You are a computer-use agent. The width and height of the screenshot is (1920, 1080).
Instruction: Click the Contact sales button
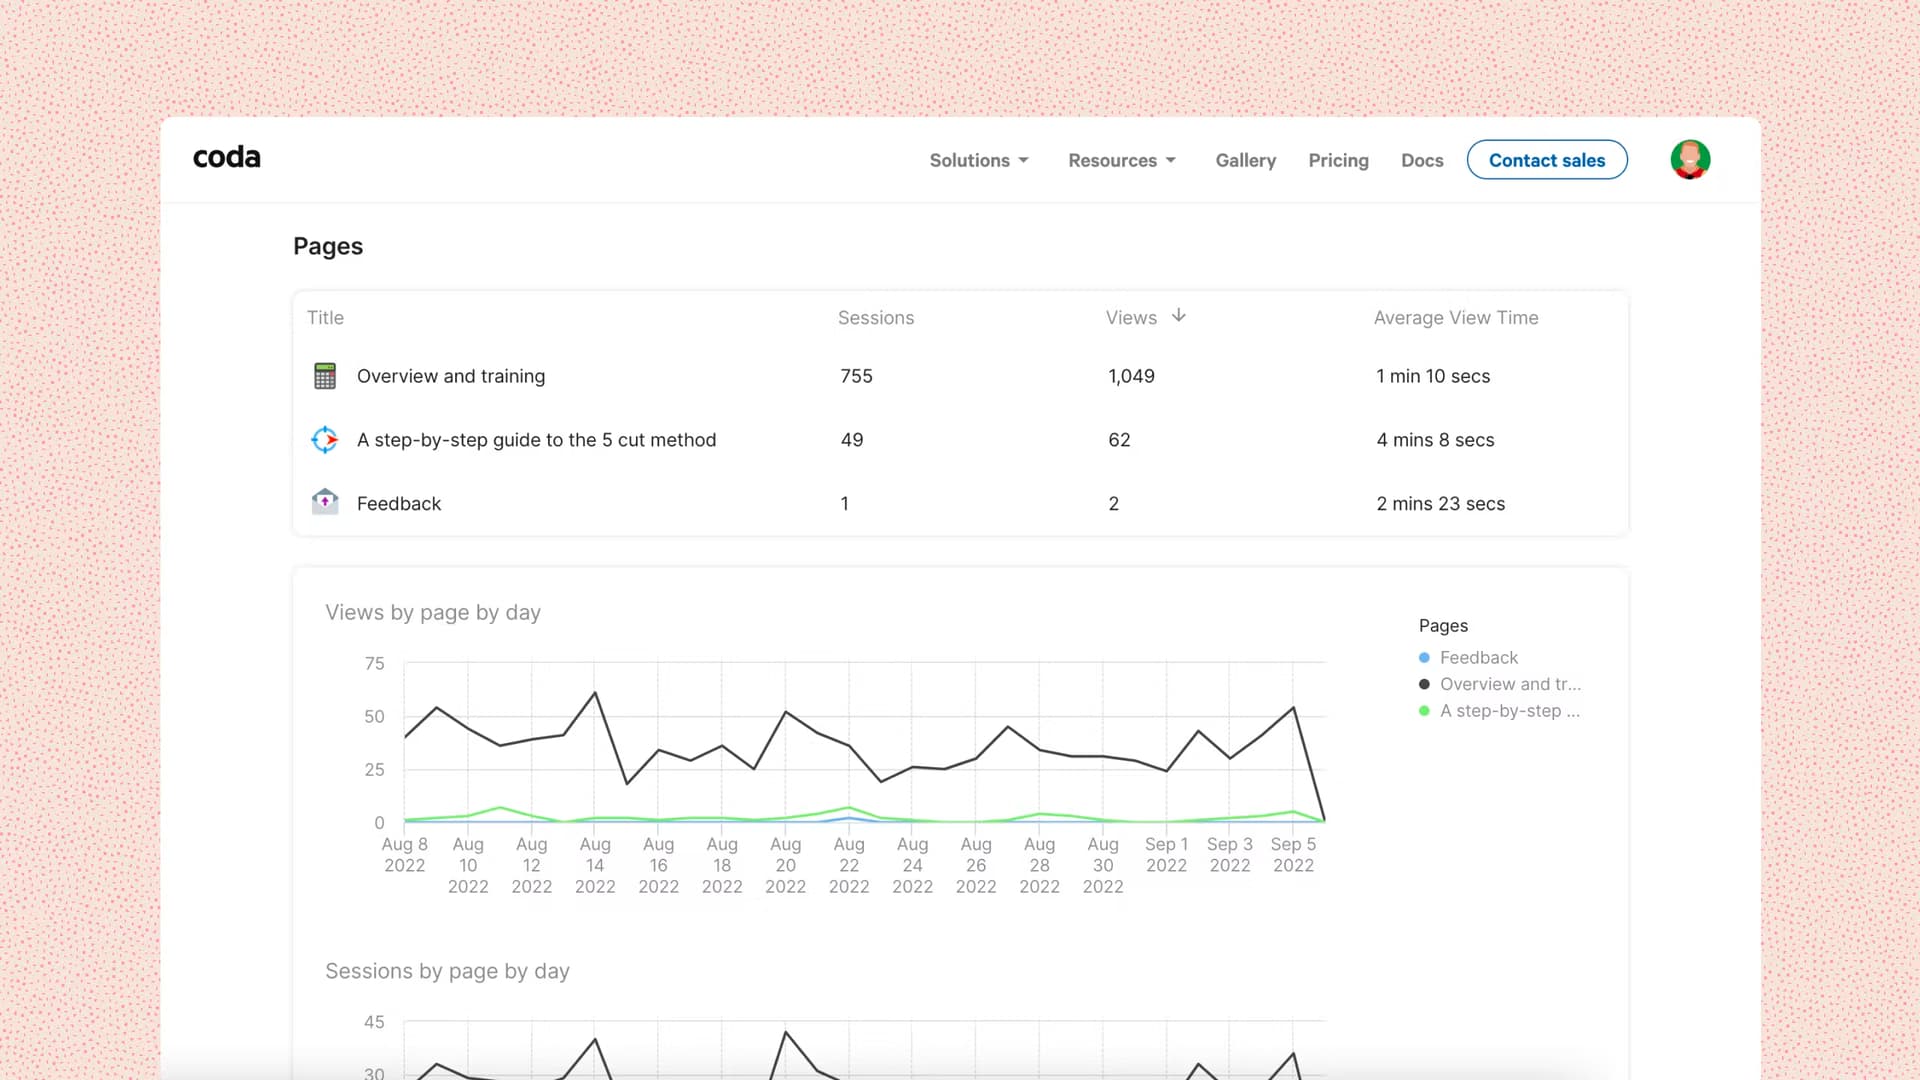click(x=1547, y=161)
